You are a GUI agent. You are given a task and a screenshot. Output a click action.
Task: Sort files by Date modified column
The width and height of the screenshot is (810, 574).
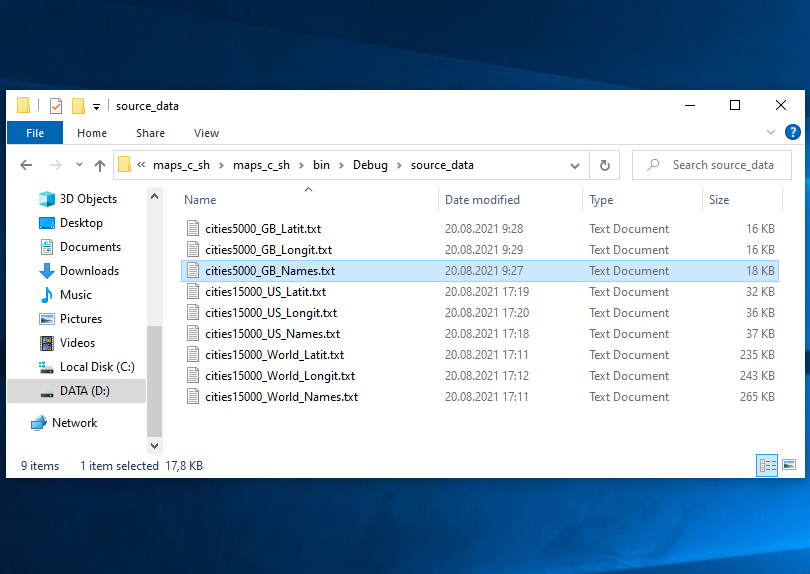click(x=510, y=200)
